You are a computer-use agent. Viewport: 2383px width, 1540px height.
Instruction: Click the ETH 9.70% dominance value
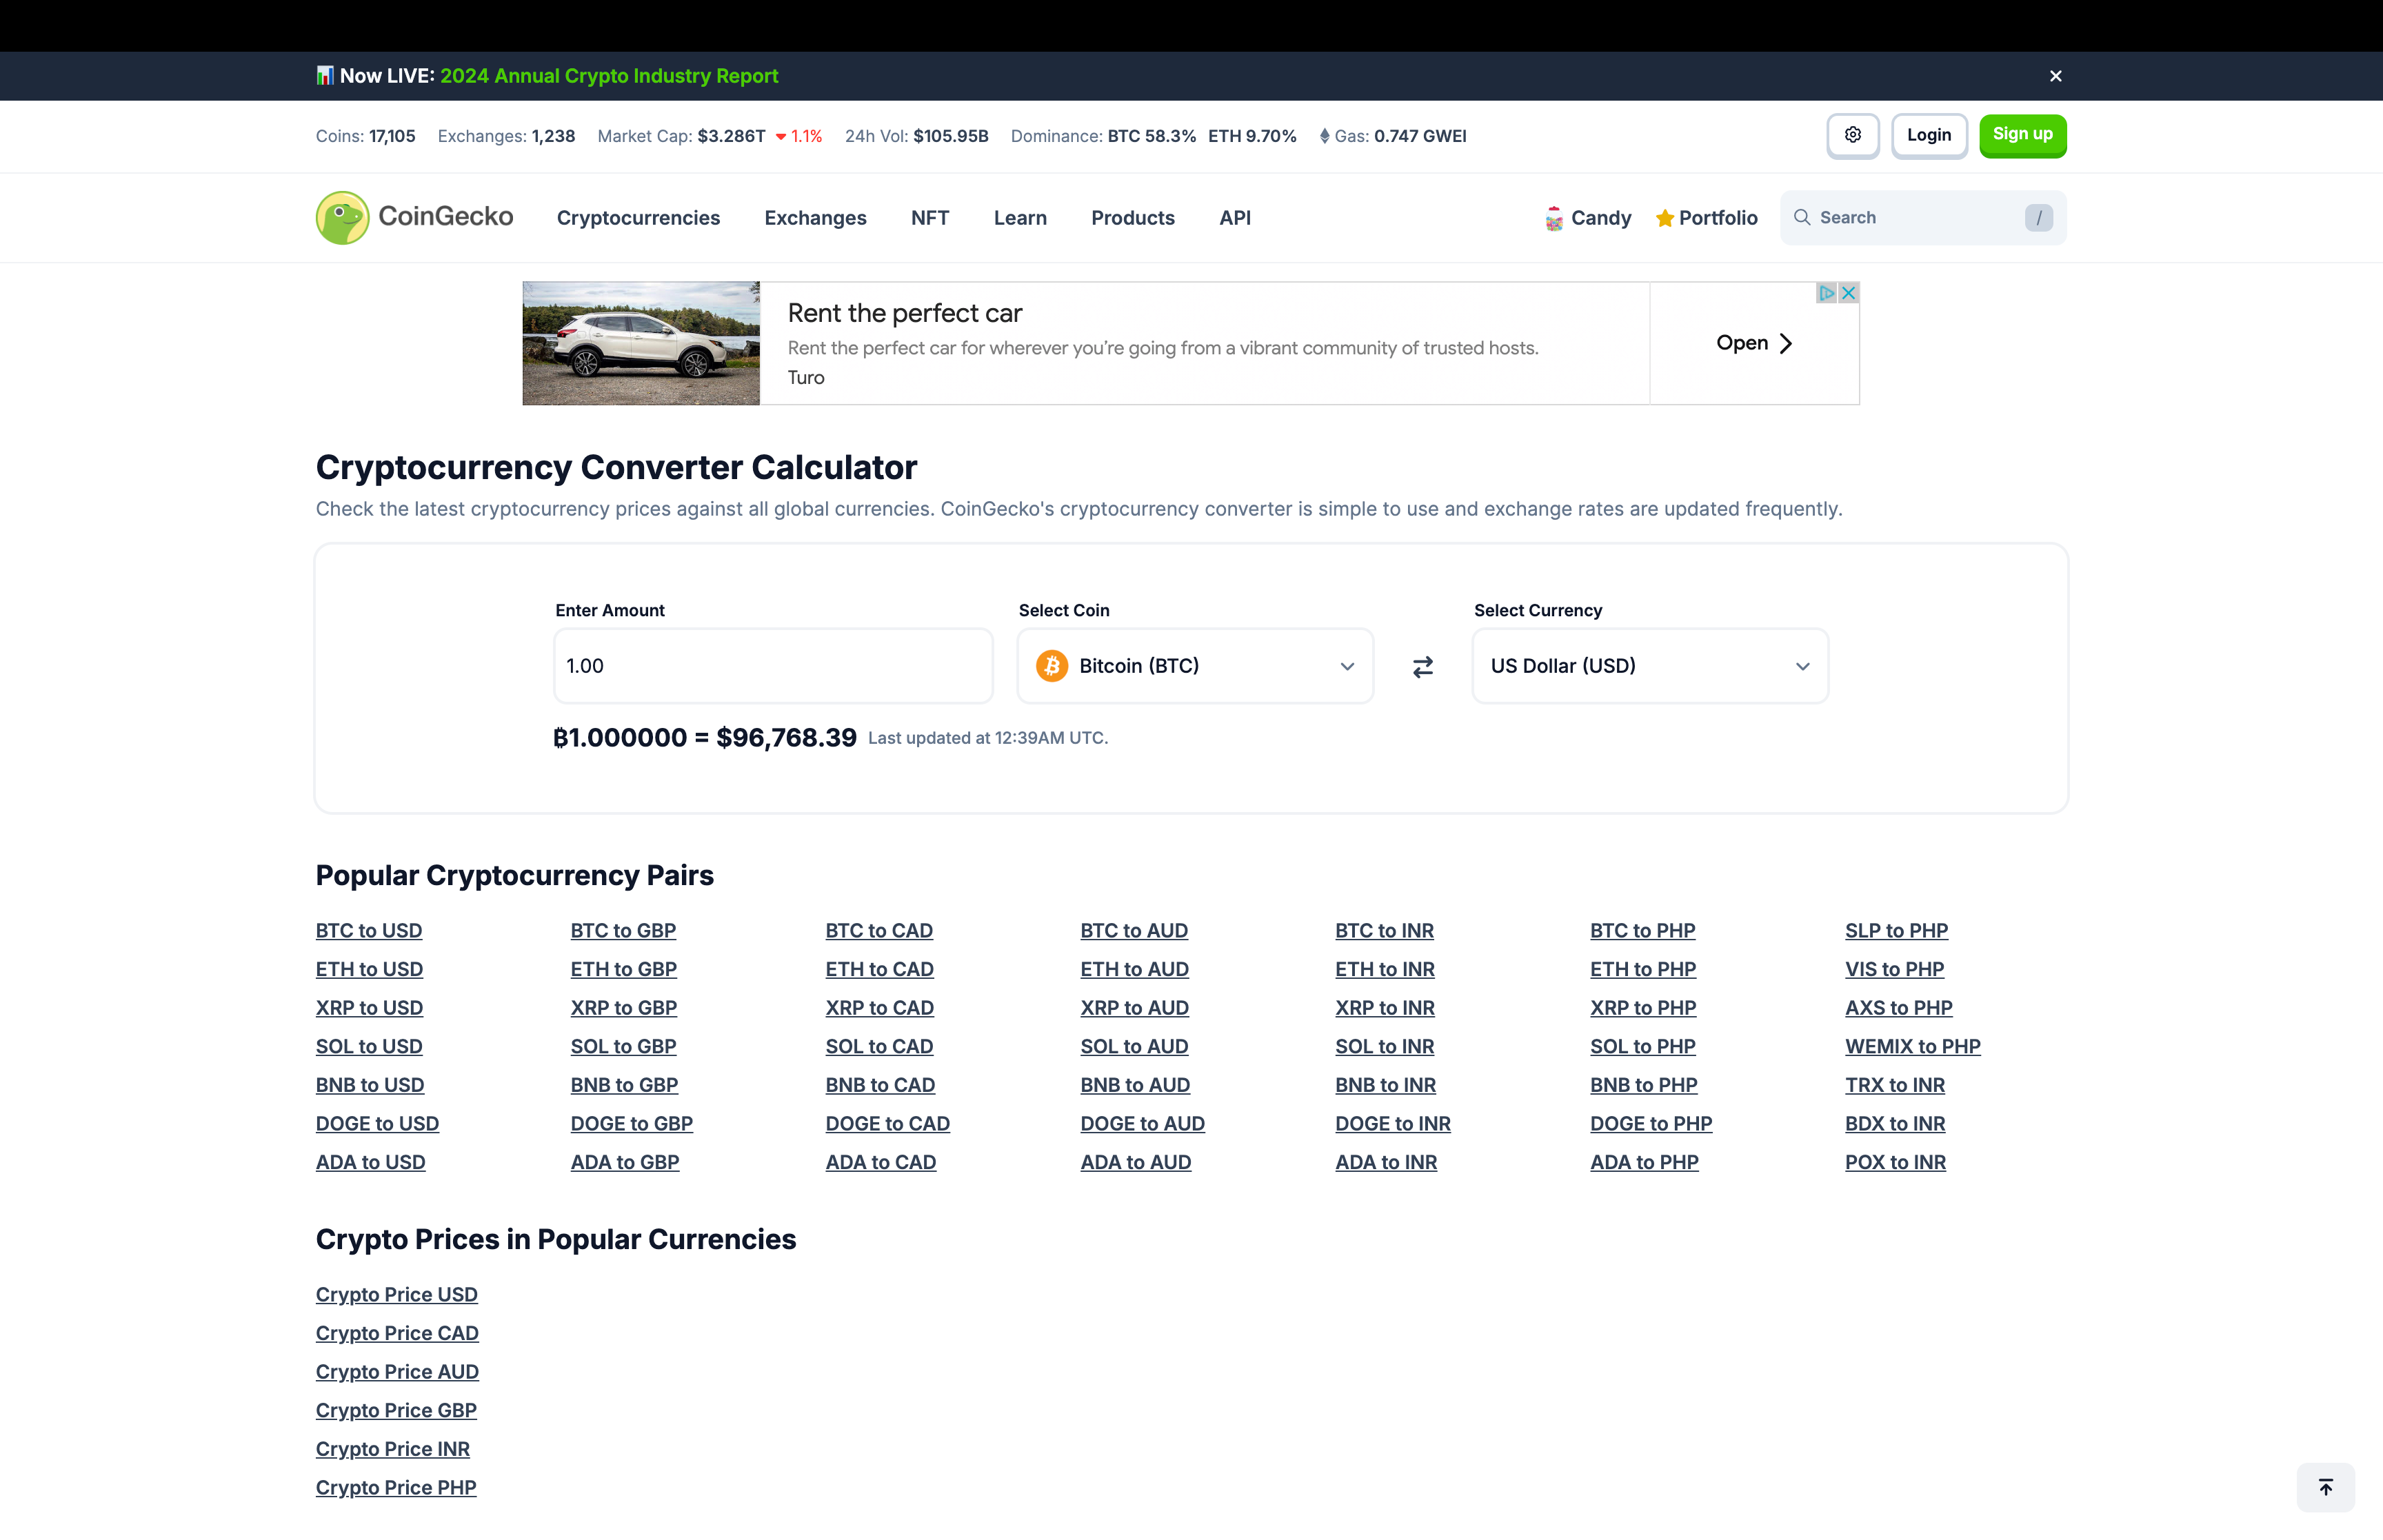pyautogui.click(x=1252, y=136)
